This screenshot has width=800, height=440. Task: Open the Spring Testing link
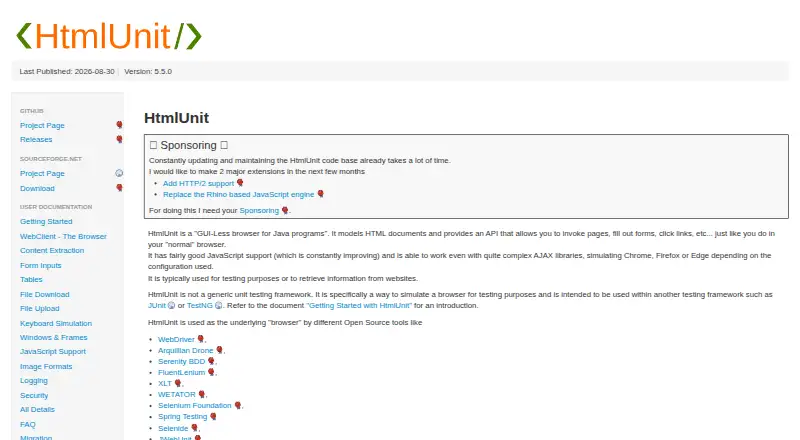coord(183,417)
